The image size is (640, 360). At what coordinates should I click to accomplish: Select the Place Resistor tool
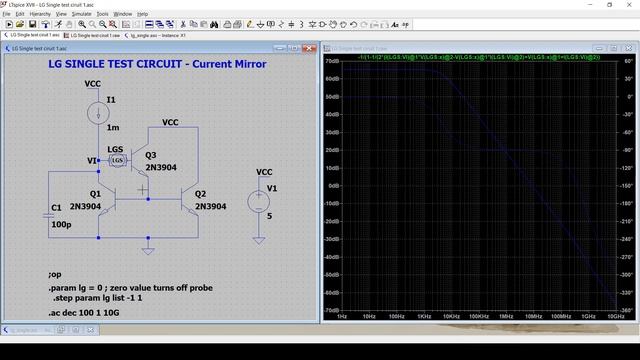[x=281, y=24]
